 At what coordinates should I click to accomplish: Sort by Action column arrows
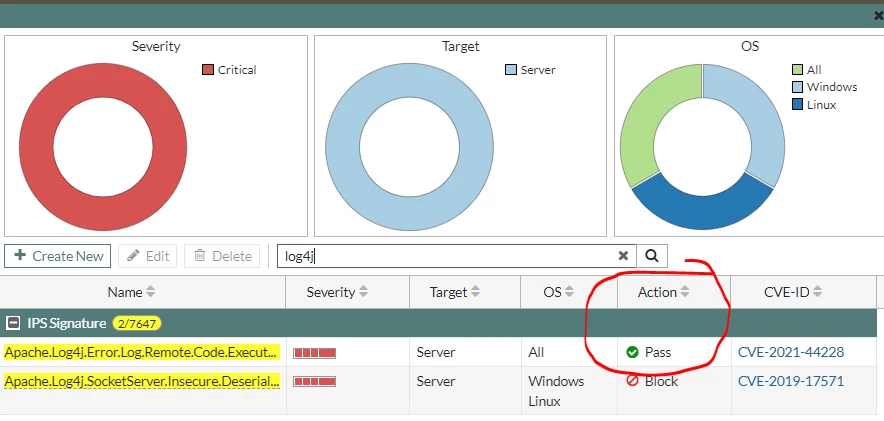click(684, 292)
